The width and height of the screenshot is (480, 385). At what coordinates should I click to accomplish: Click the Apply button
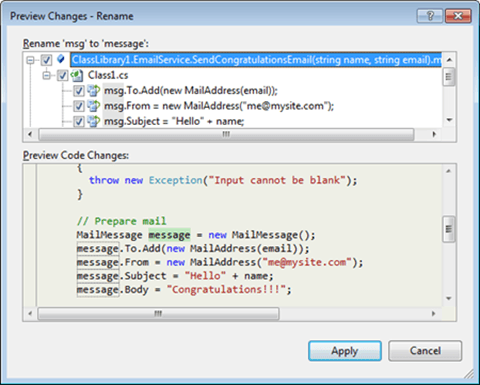345,351
